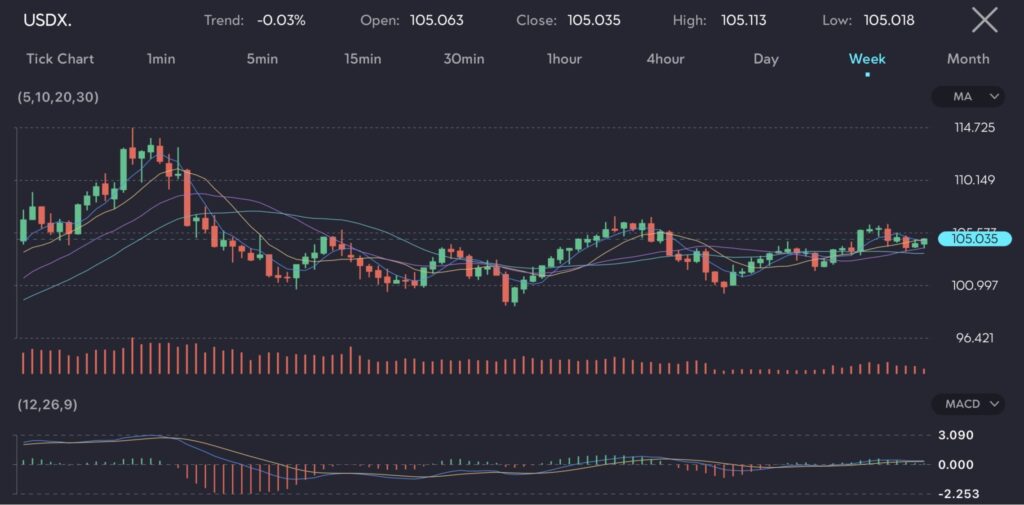Select the 5min timeframe

tap(262, 59)
